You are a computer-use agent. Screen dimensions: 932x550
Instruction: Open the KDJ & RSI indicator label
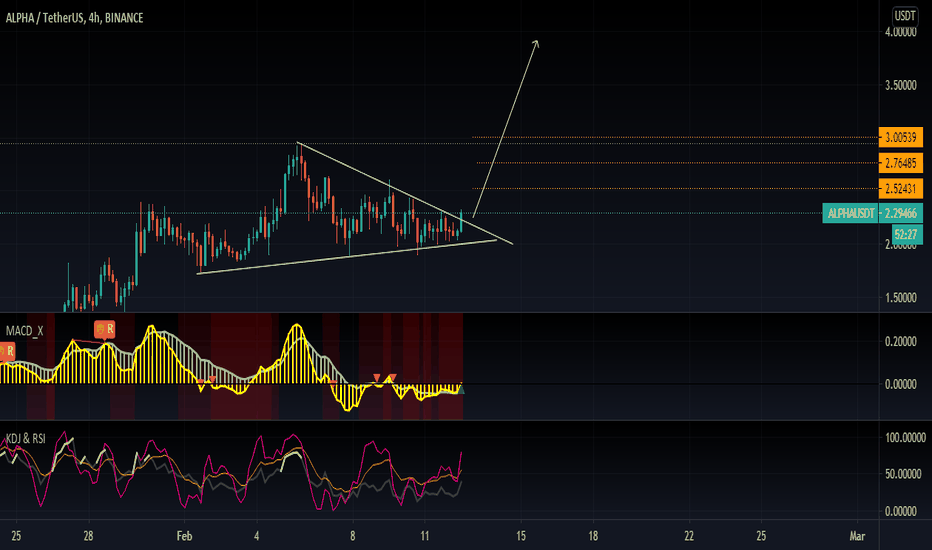point(26,439)
